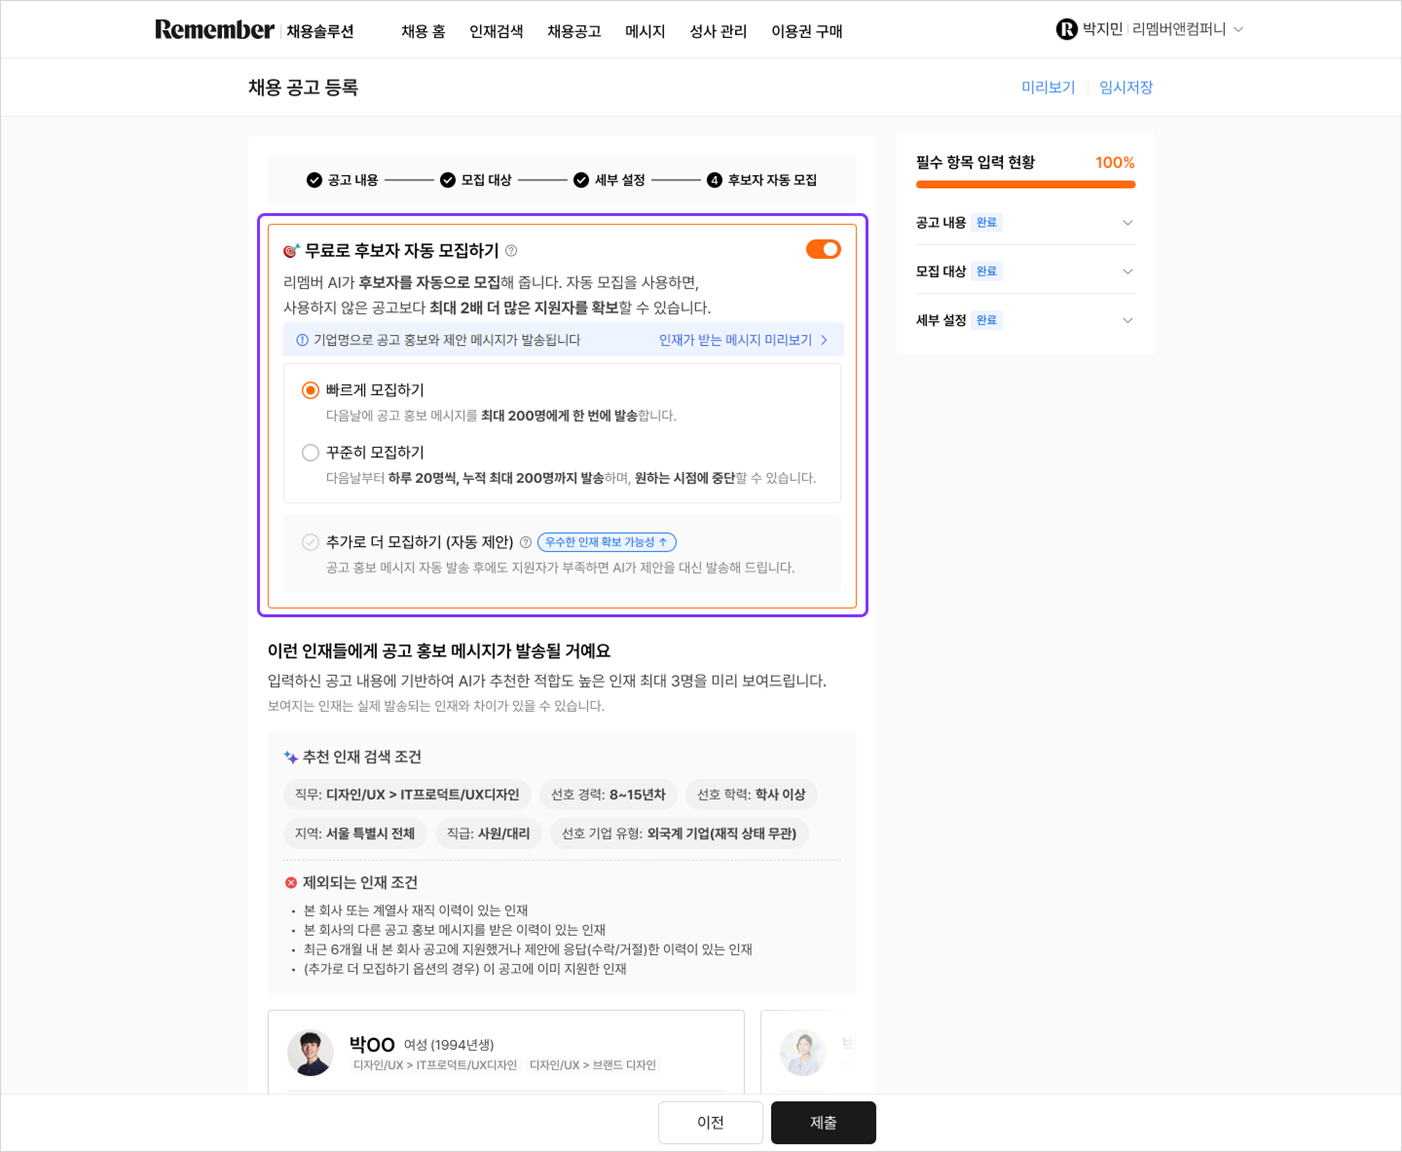The width and height of the screenshot is (1402, 1152).
Task: Click the 공고 내용 step check icon
Action: pyautogui.click(x=314, y=180)
